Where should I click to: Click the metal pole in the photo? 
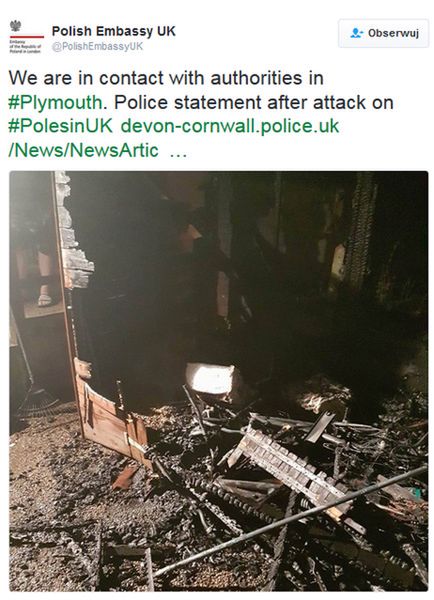pos(291,521)
